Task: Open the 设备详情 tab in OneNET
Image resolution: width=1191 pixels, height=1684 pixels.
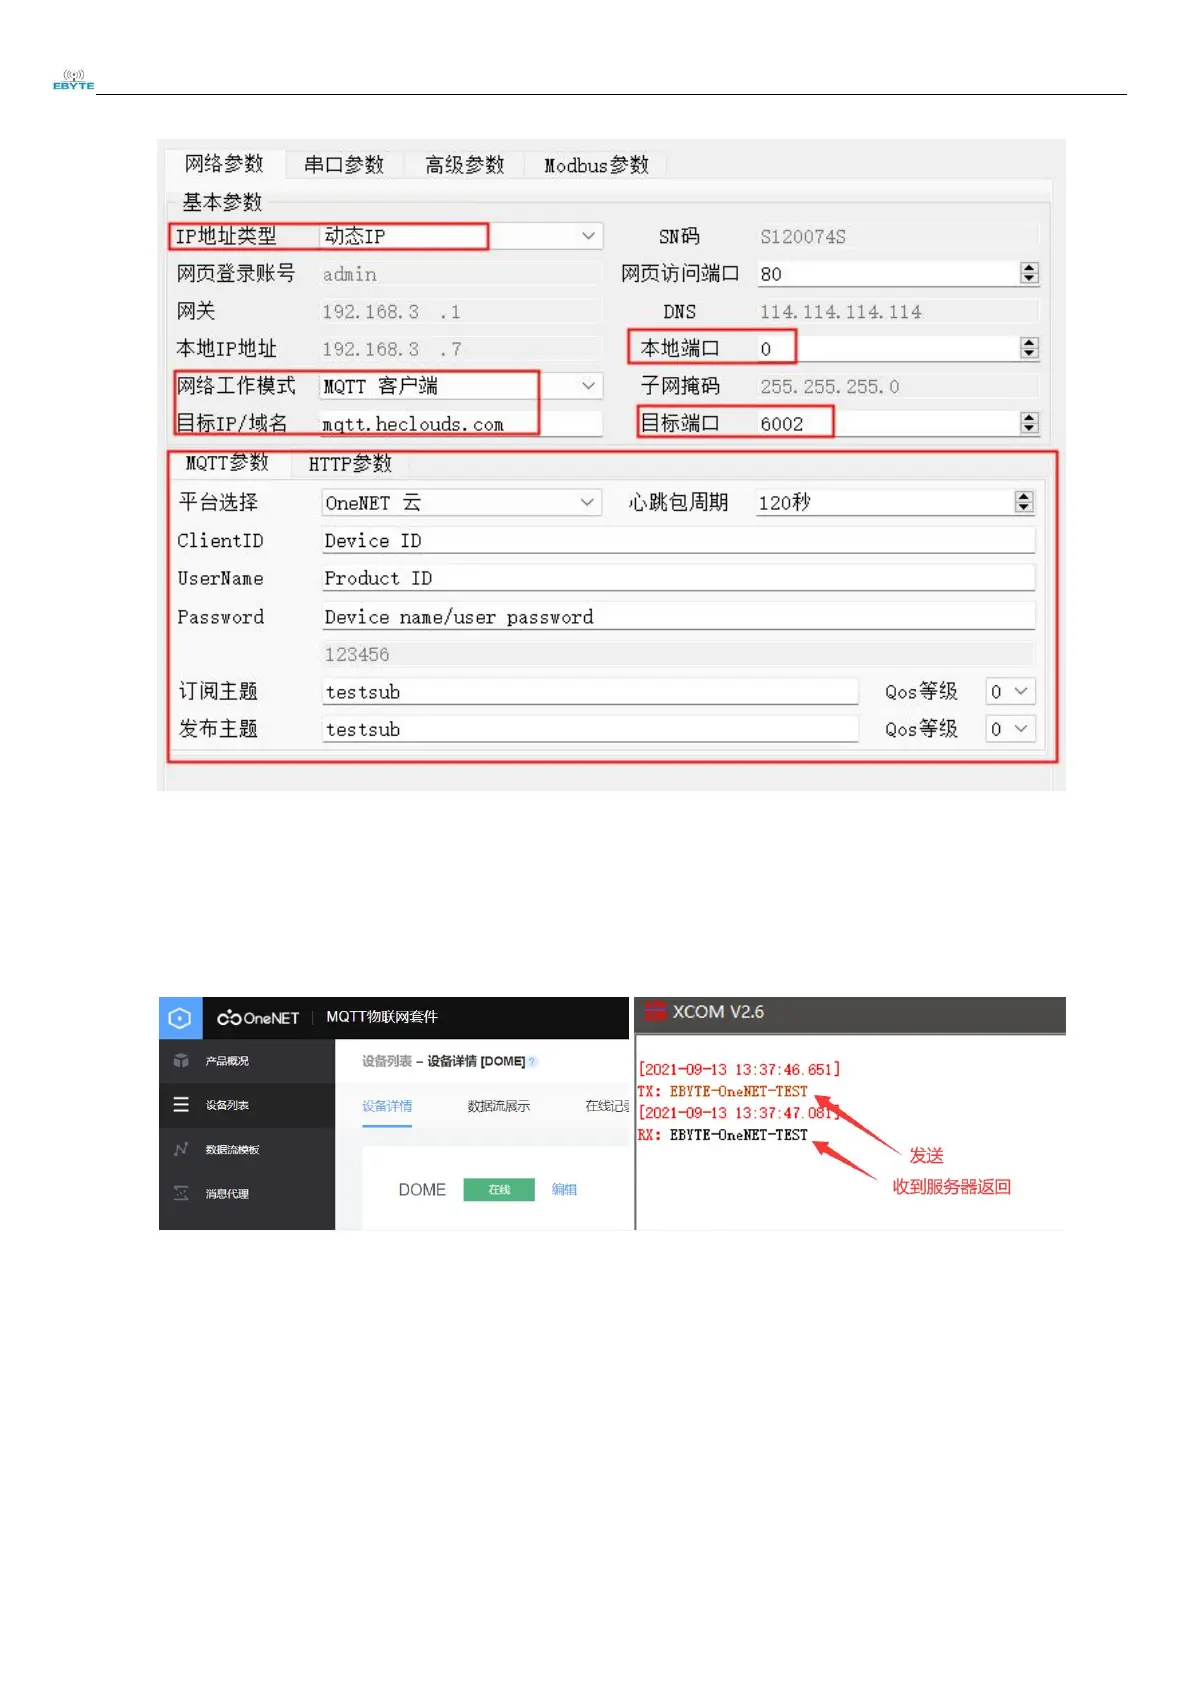Action: tap(387, 1106)
